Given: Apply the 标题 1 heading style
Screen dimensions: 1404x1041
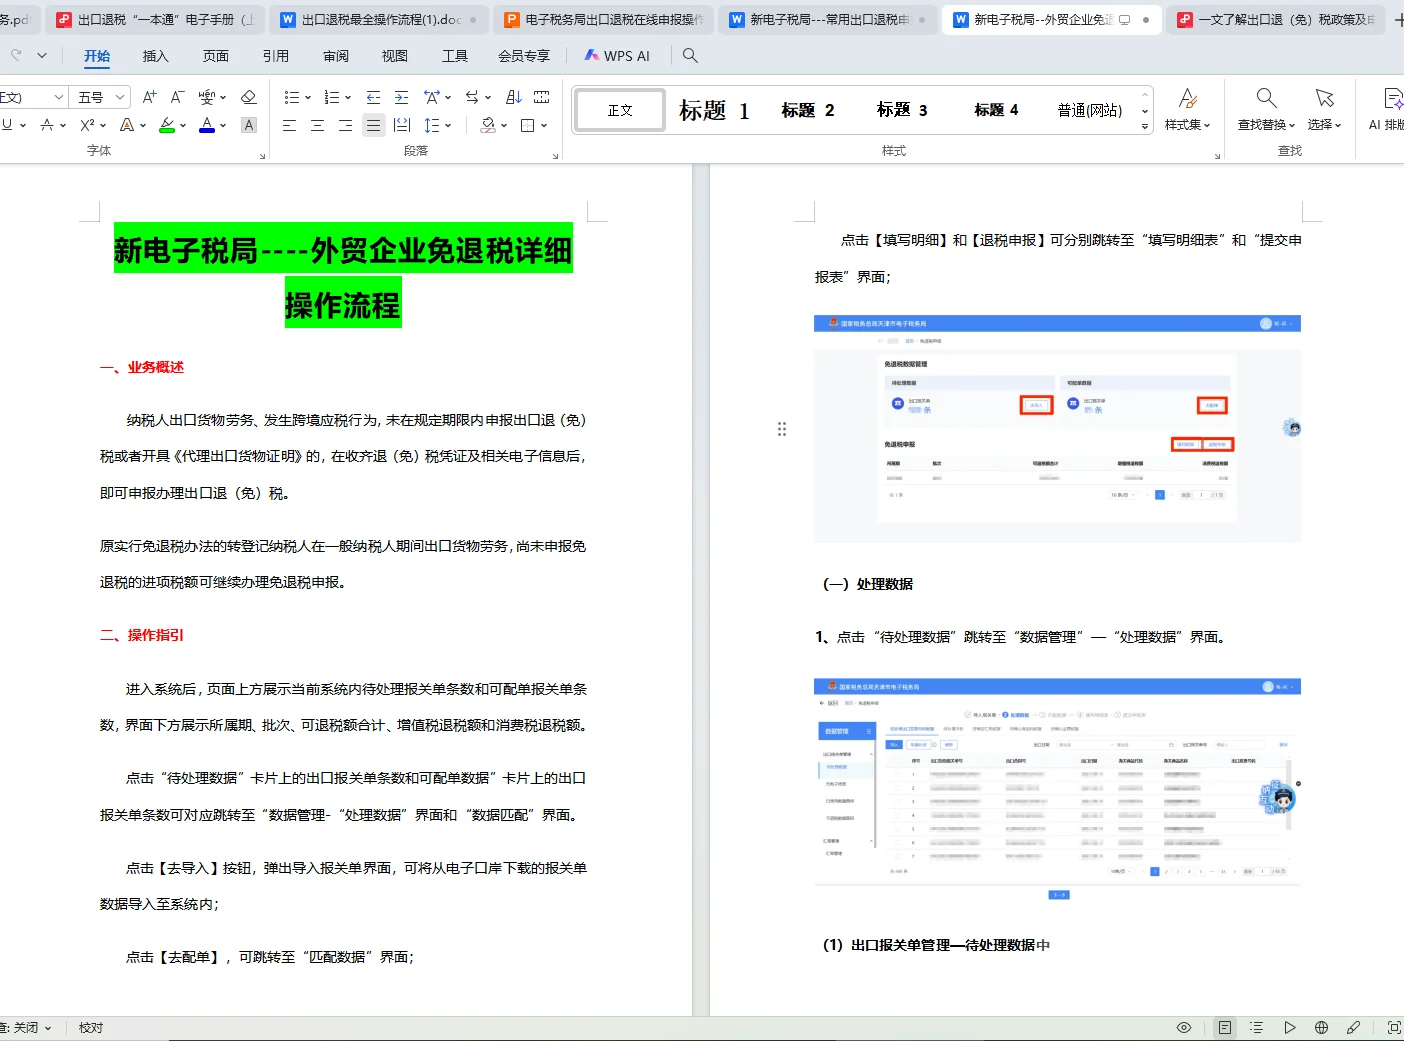Looking at the screenshot, I should (712, 110).
